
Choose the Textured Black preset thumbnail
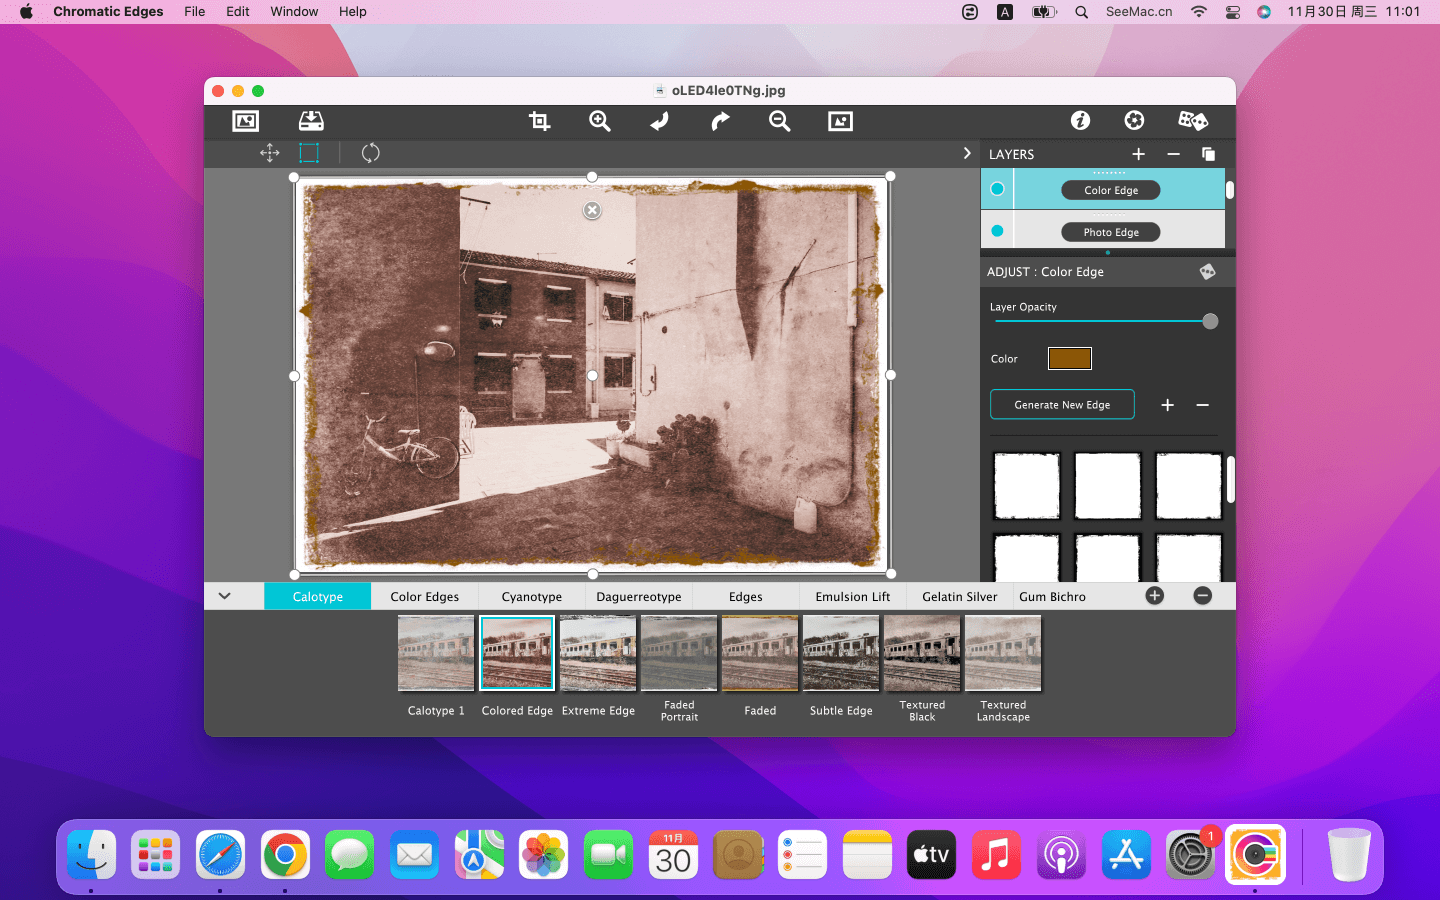tap(922, 654)
